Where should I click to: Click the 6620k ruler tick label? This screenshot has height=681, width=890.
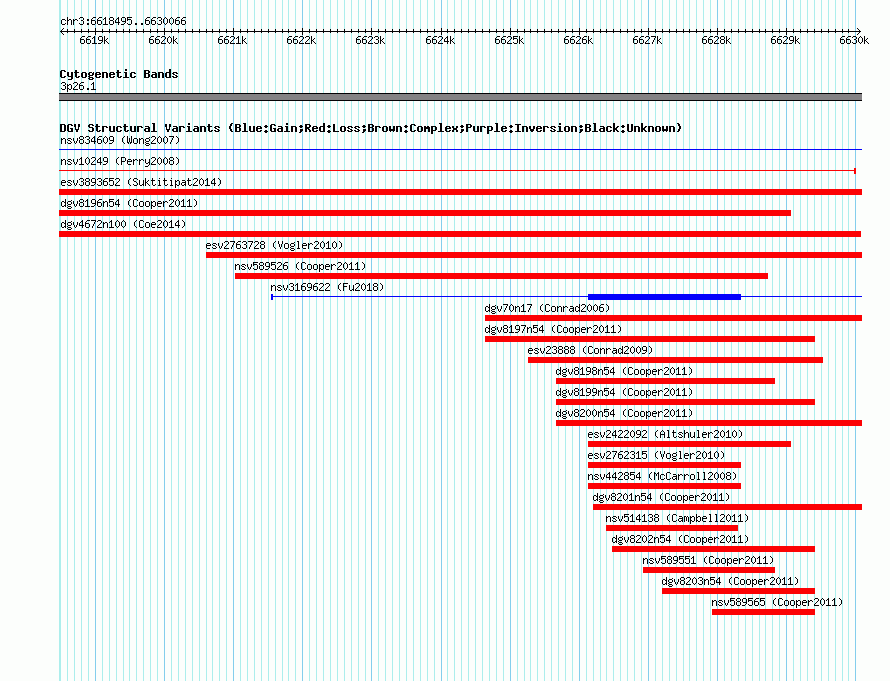tap(163, 40)
